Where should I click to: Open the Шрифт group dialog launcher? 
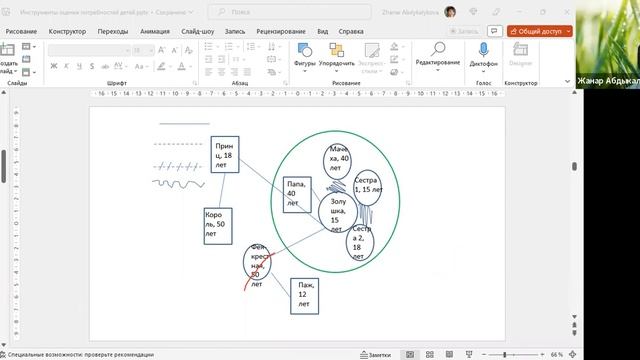pyautogui.click(x=195, y=83)
